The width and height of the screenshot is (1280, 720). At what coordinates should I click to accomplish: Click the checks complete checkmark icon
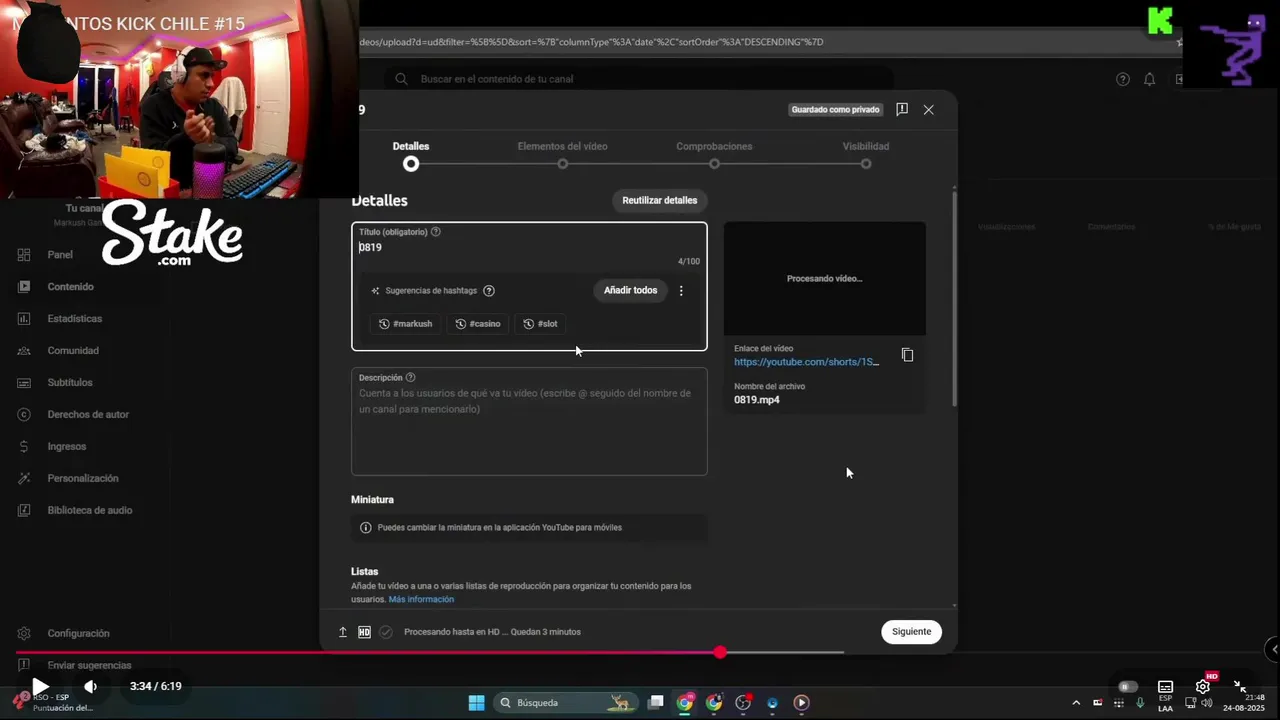(386, 632)
